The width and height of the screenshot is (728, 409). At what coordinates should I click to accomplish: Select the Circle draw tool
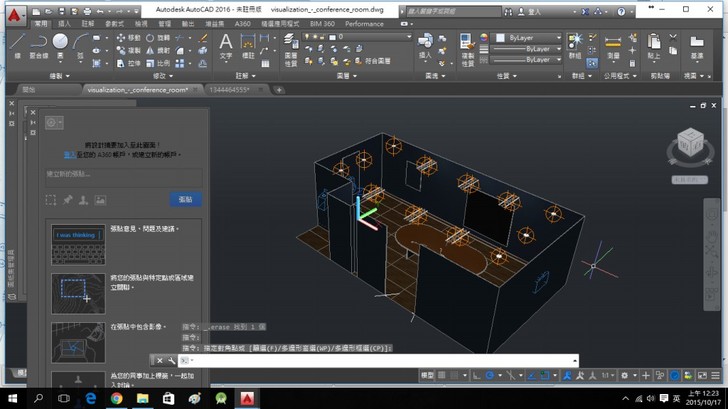tap(60, 42)
